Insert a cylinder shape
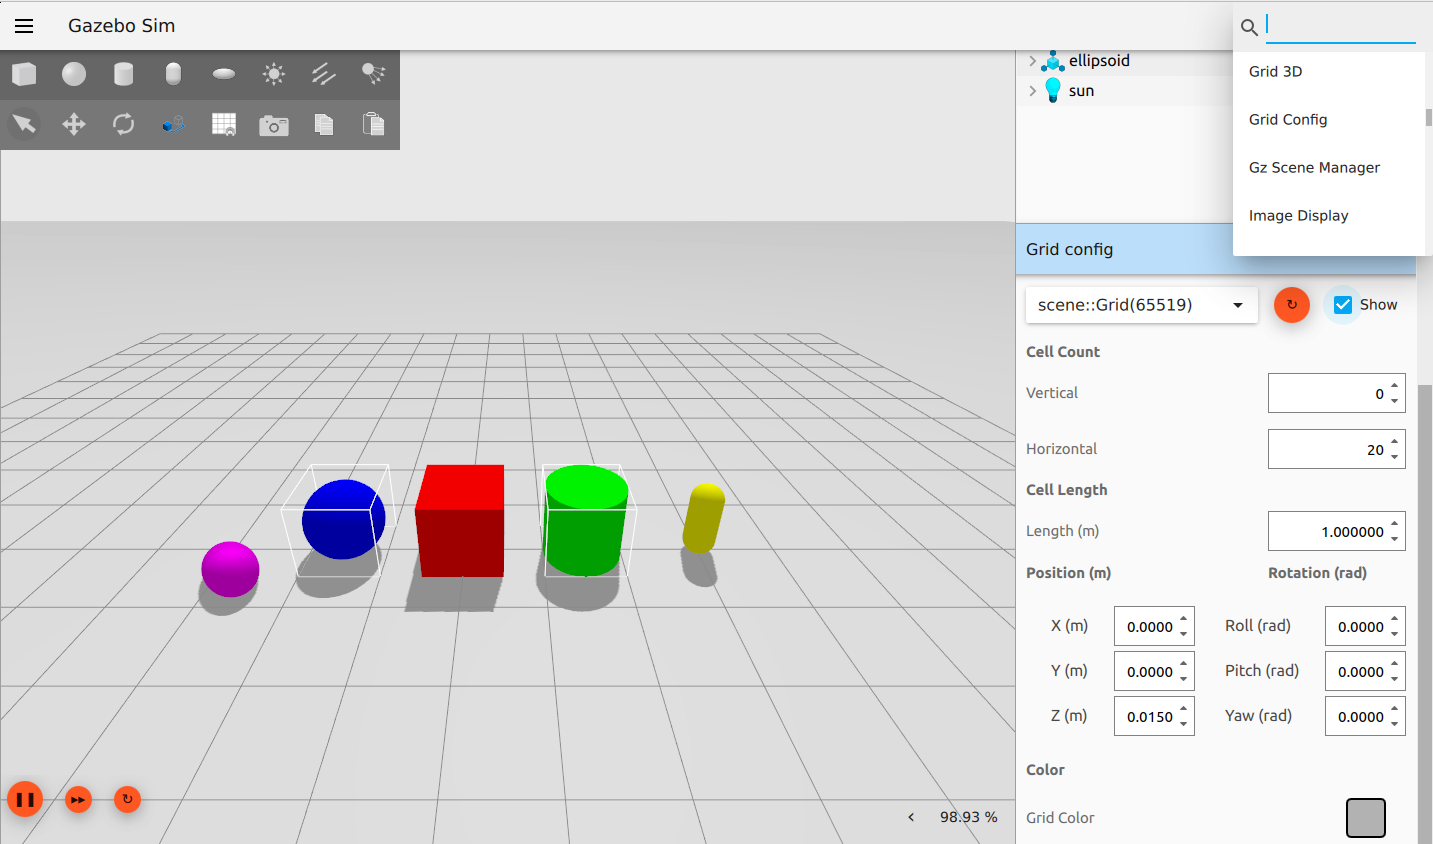This screenshot has height=844, width=1433. pyautogui.click(x=123, y=74)
